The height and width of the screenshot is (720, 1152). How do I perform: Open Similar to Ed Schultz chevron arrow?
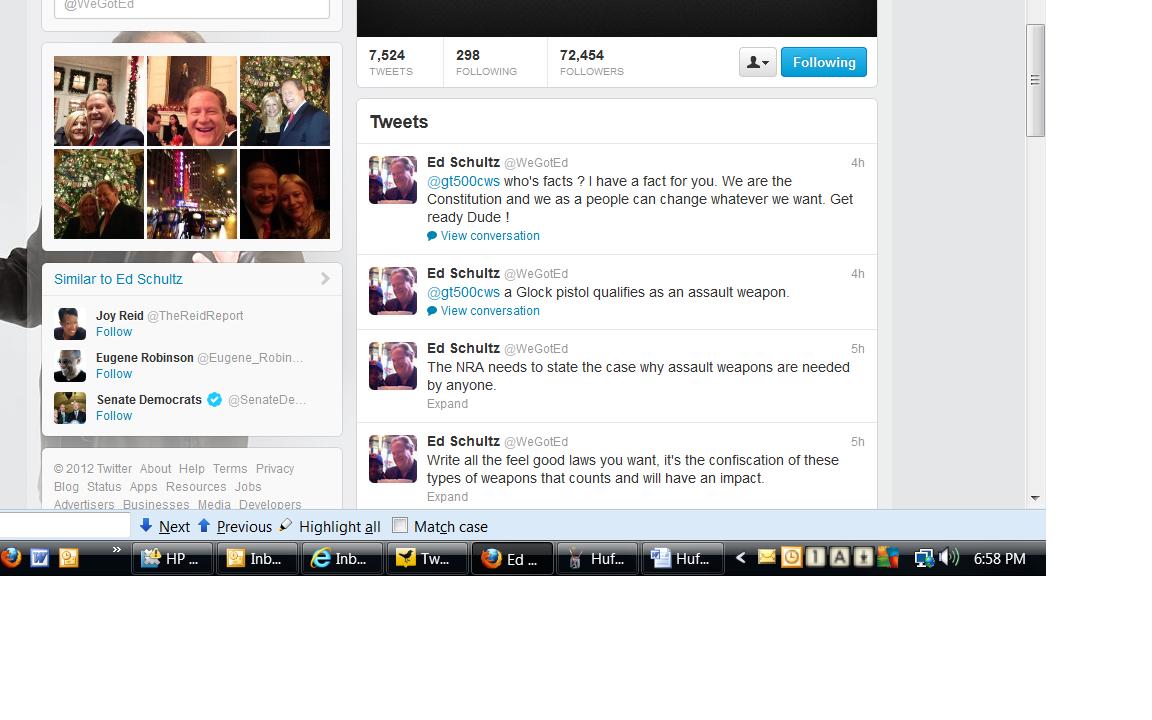pyautogui.click(x=325, y=279)
